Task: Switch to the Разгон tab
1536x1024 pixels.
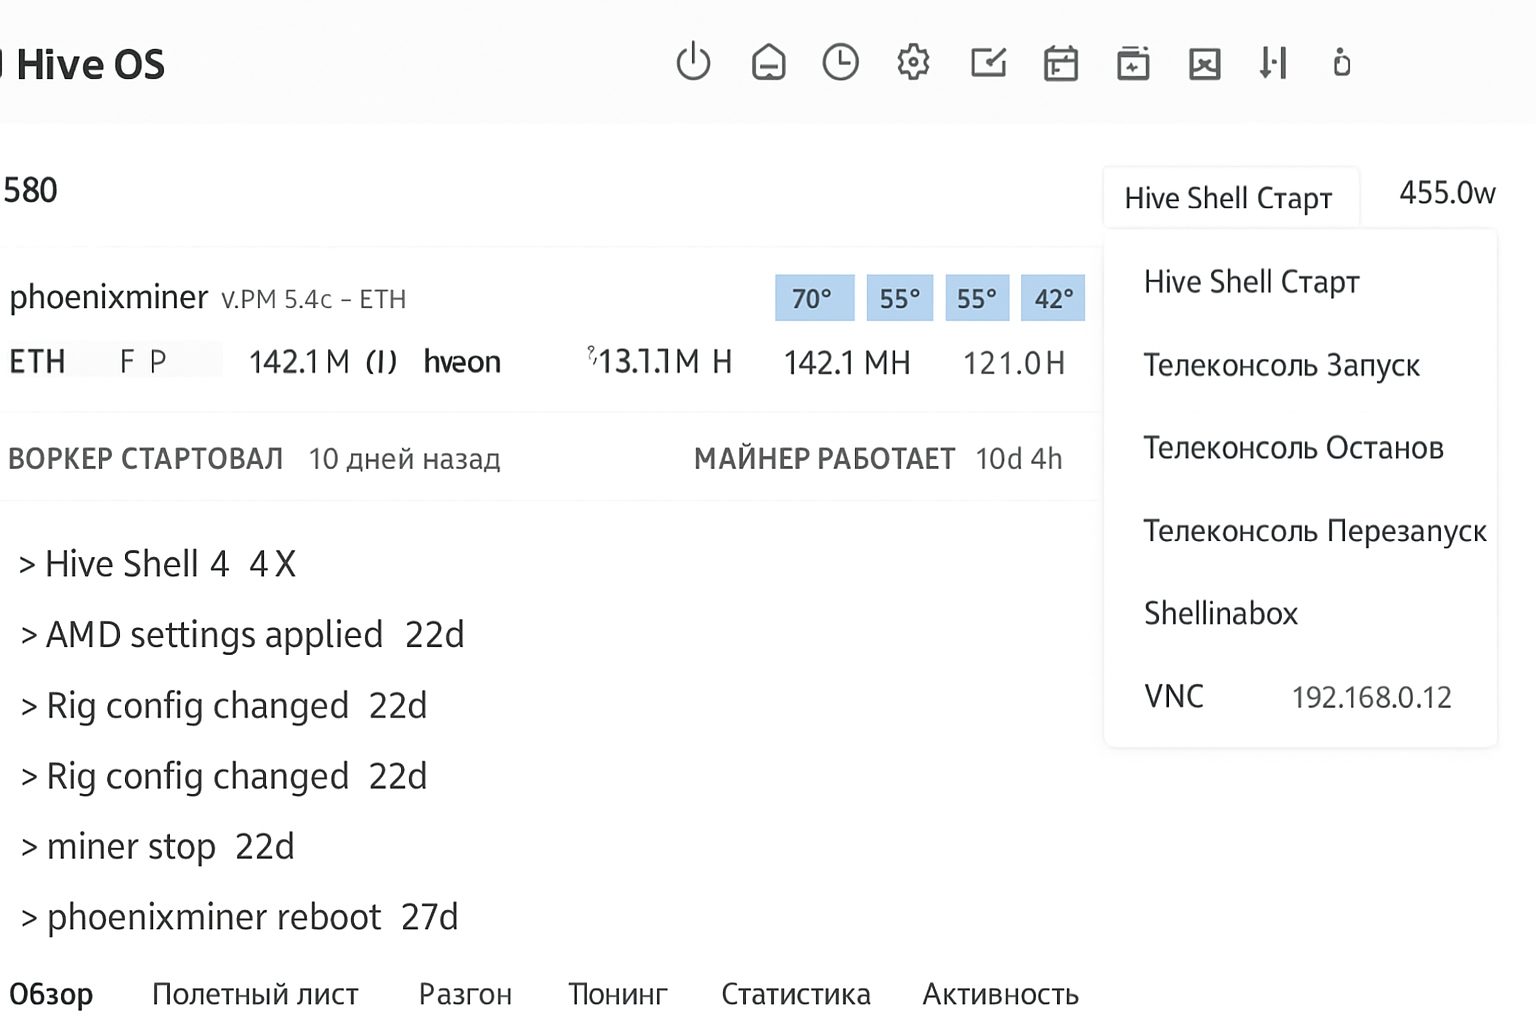Action: (465, 994)
